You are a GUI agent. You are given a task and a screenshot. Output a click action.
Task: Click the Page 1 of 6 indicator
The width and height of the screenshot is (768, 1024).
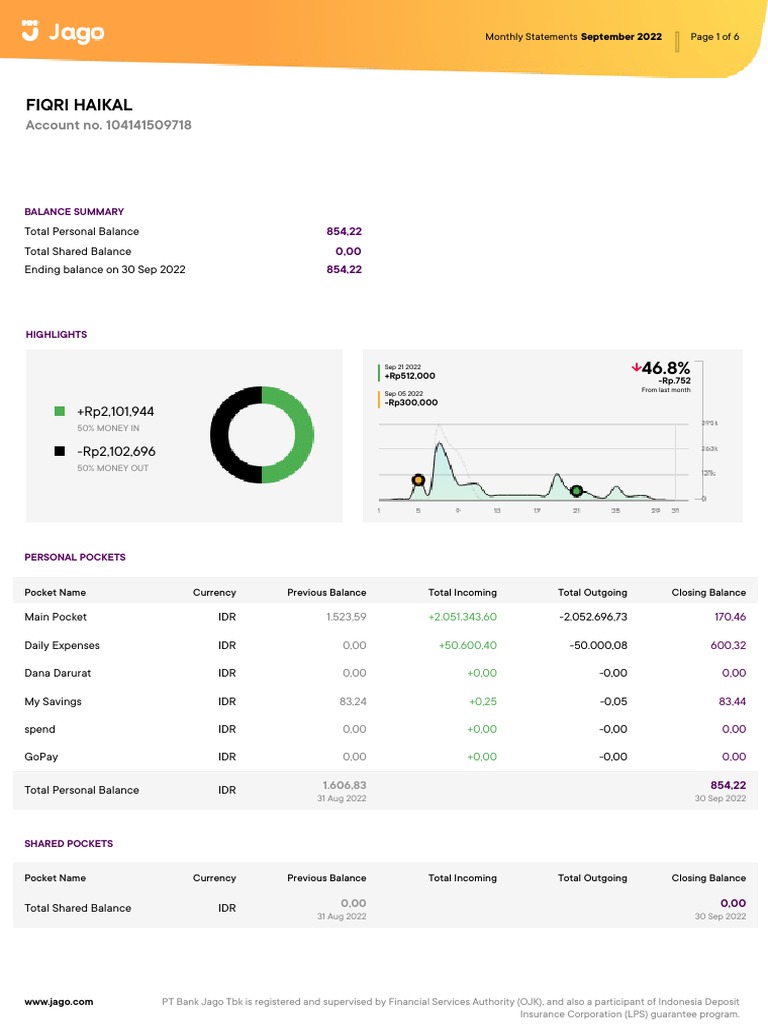pyautogui.click(x=715, y=37)
